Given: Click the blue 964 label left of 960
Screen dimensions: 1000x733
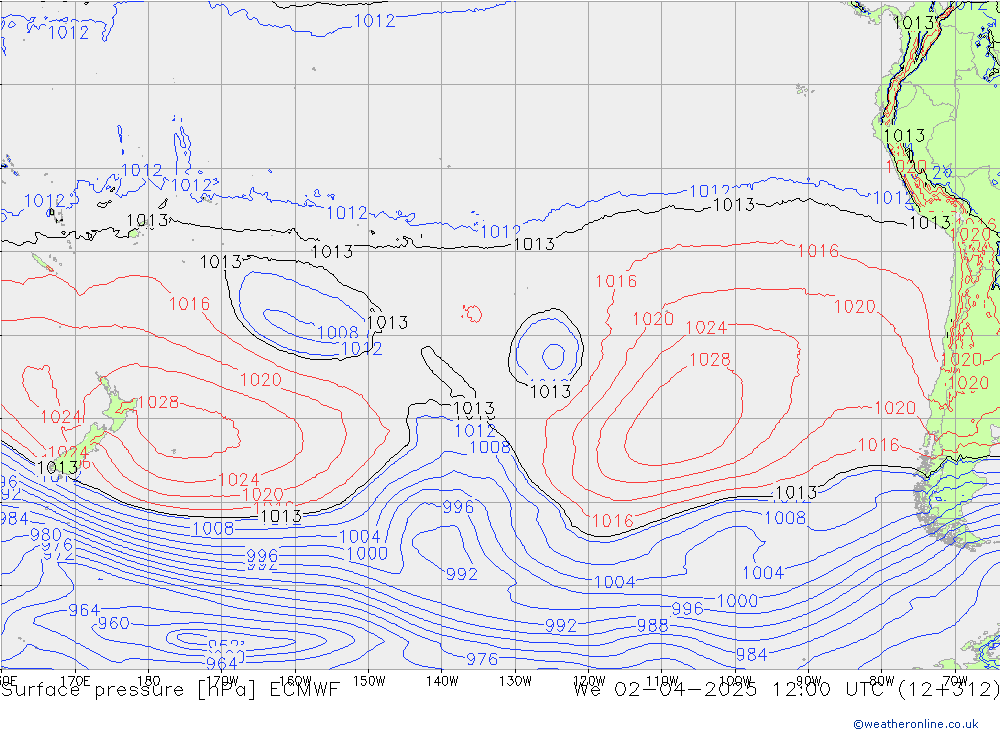Looking at the screenshot, I should tap(84, 611).
